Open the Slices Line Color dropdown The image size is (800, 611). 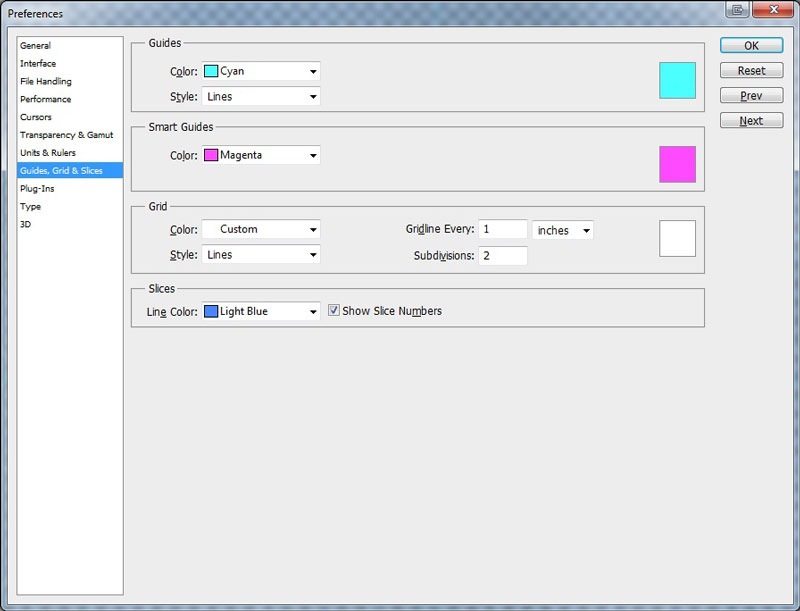click(x=261, y=312)
